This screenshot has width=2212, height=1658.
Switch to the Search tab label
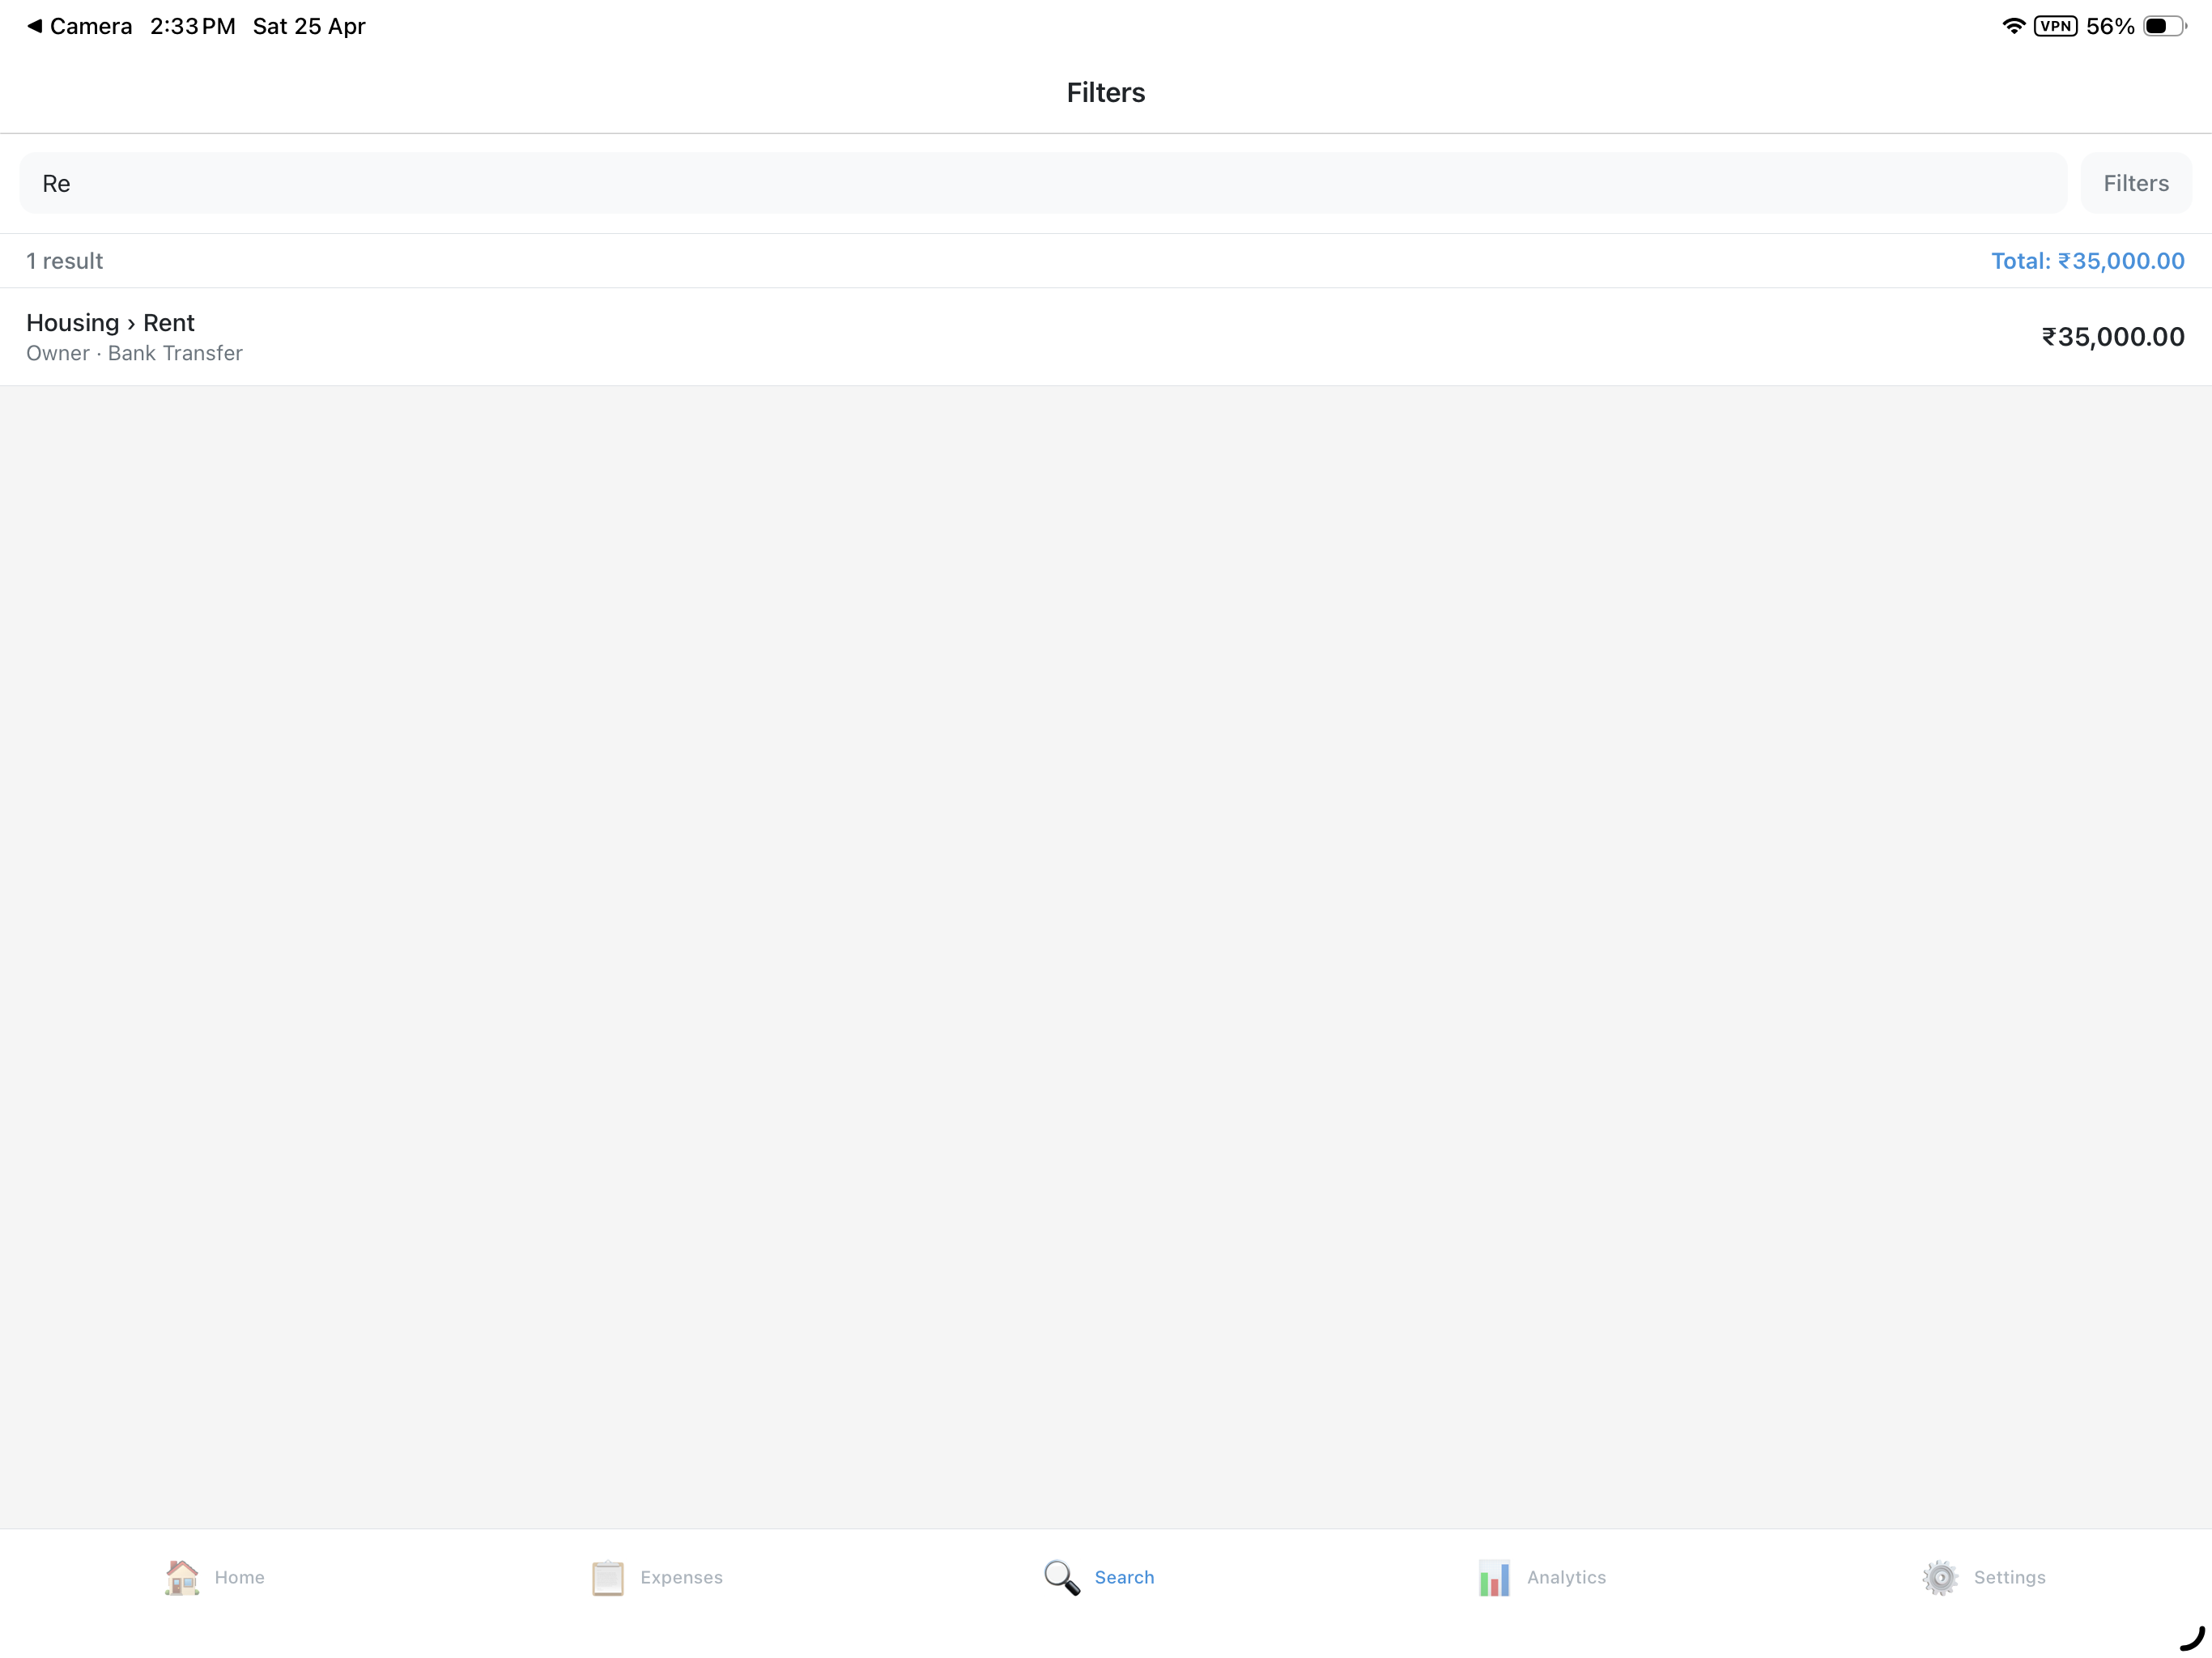tap(1124, 1577)
